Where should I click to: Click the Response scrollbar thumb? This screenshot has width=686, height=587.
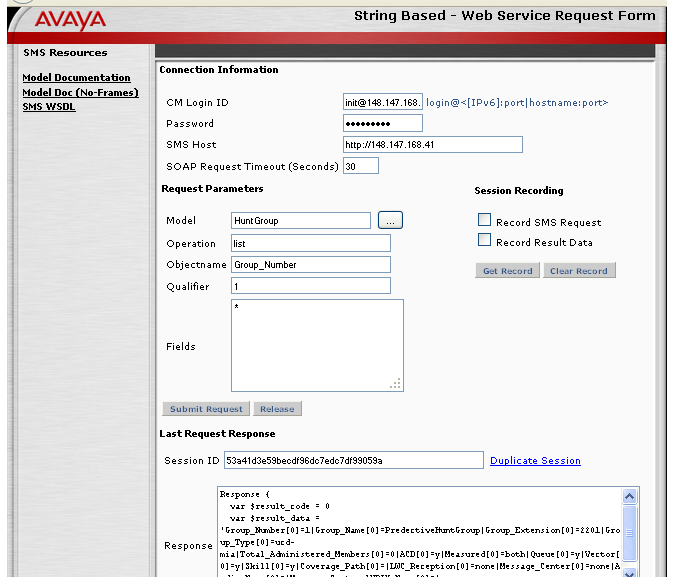pyautogui.click(x=630, y=533)
